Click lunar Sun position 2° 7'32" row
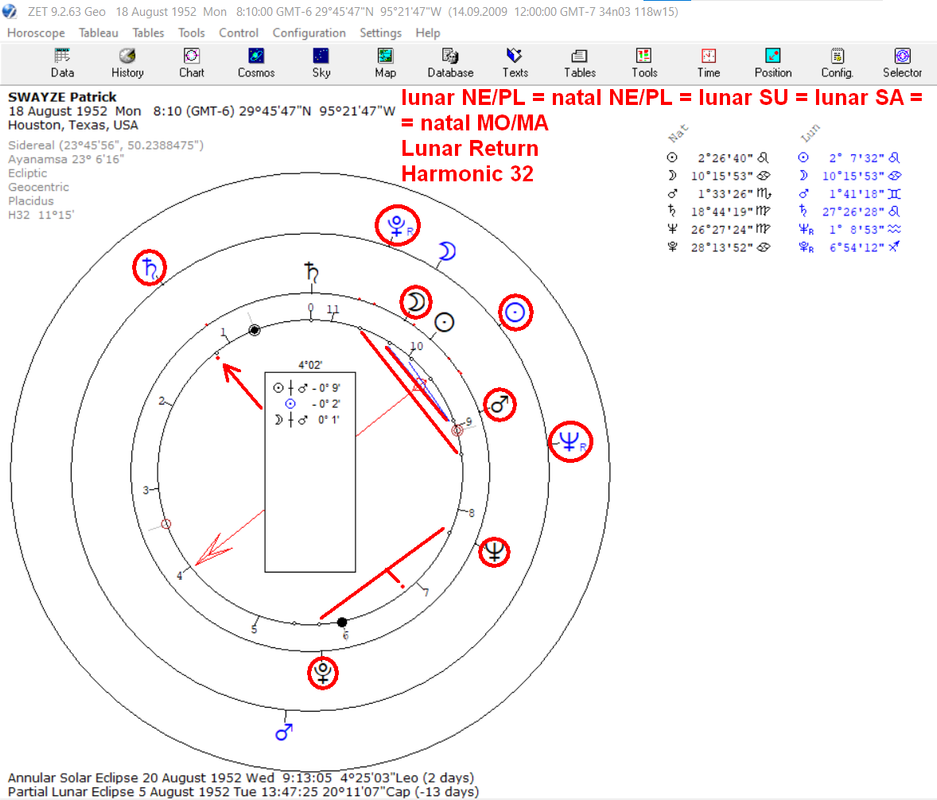This screenshot has height=800, width=937. click(850, 158)
